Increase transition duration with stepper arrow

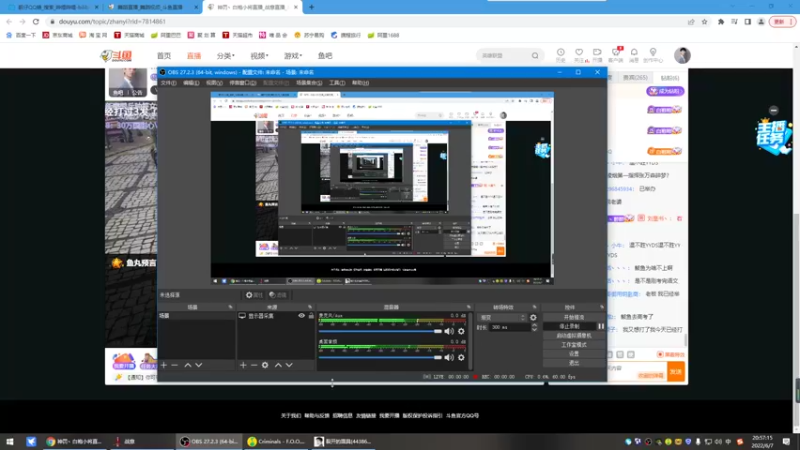coord(534,325)
